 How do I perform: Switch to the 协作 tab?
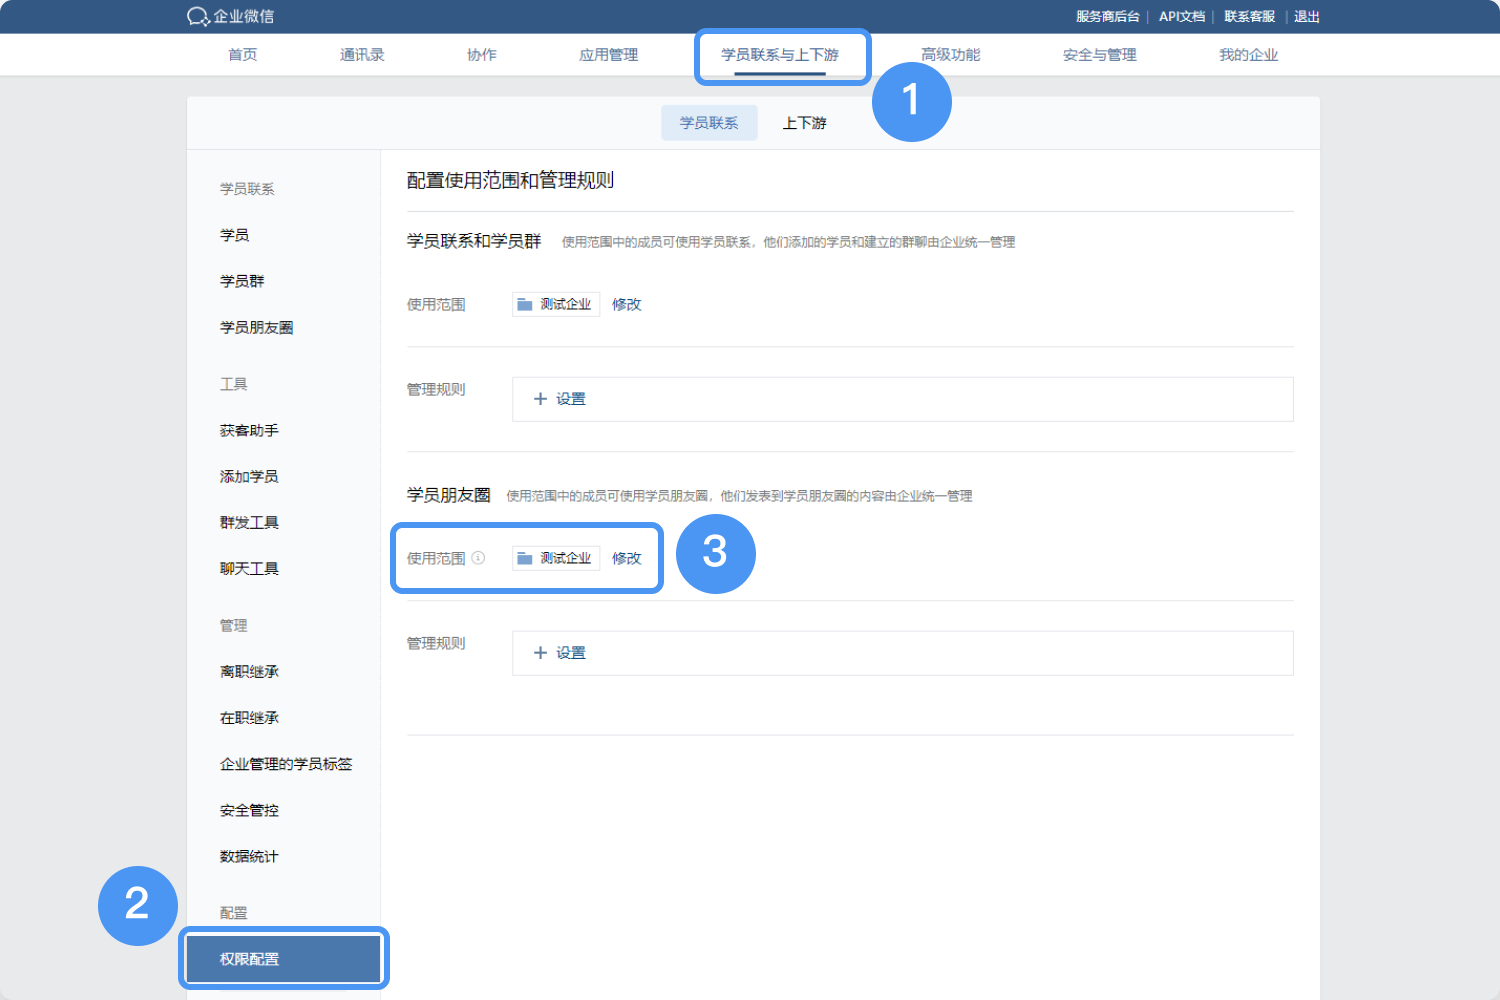[x=482, y=55]
